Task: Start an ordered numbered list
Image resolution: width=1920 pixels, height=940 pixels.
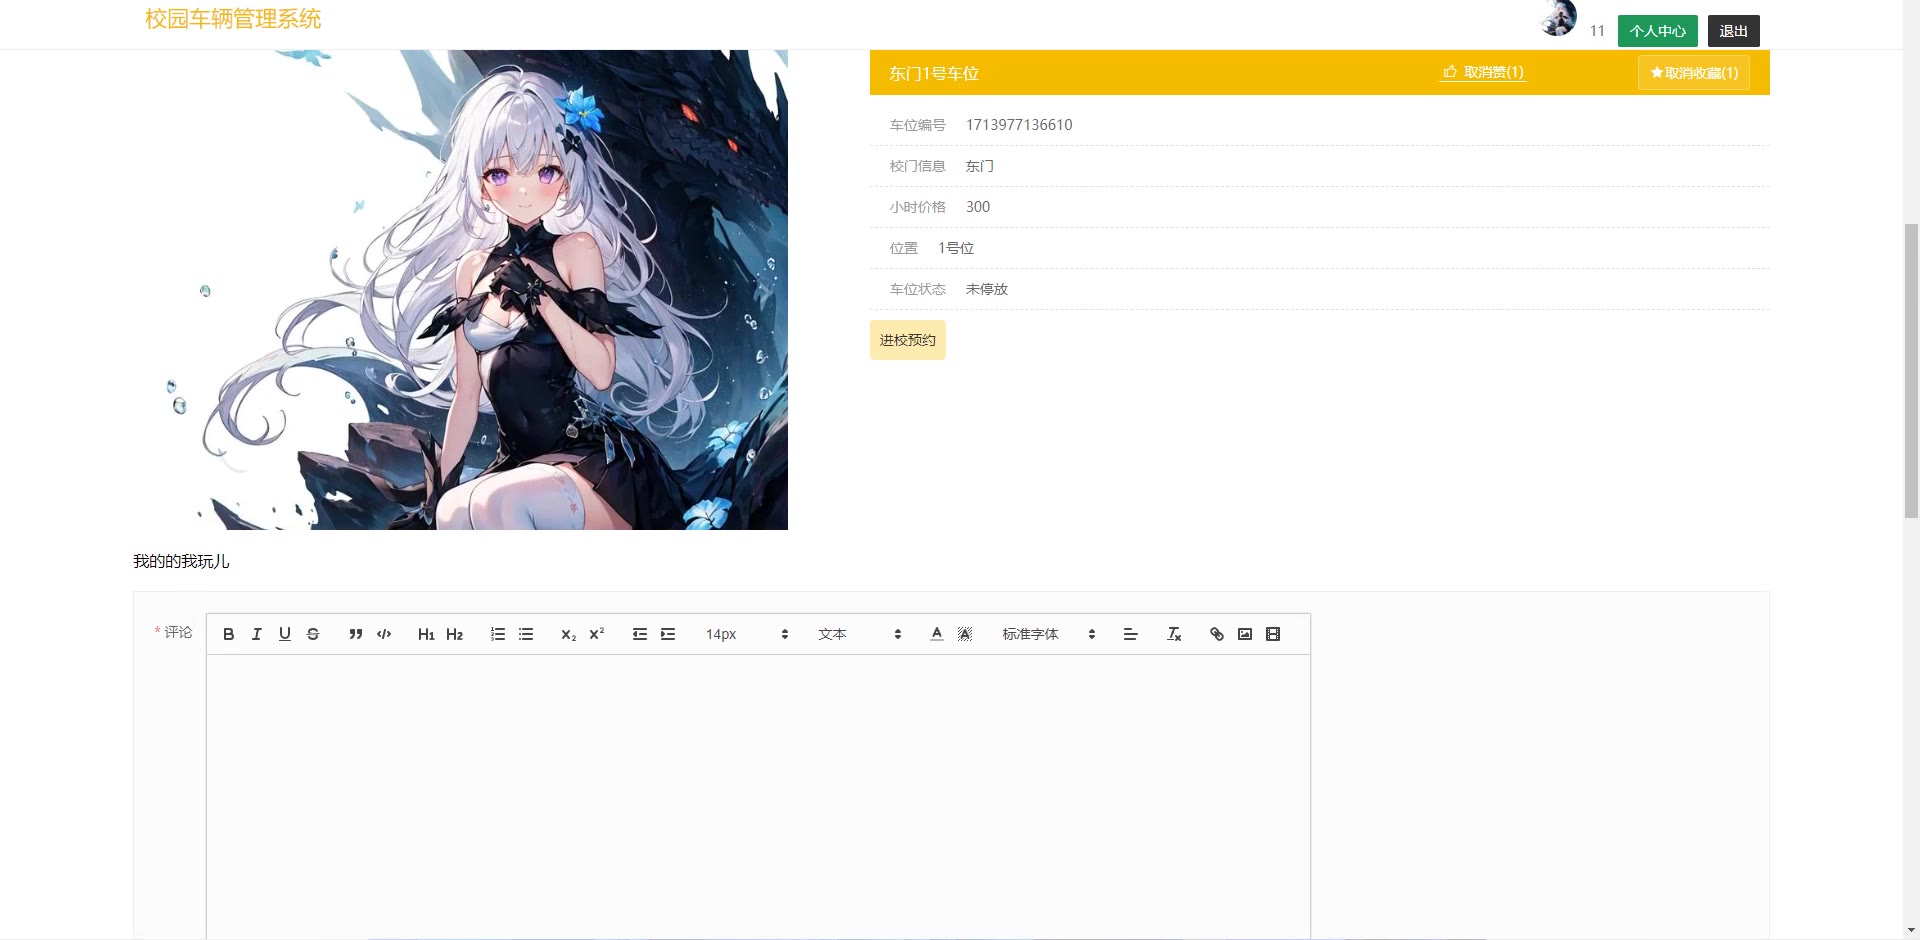Action: pos(498,634)
